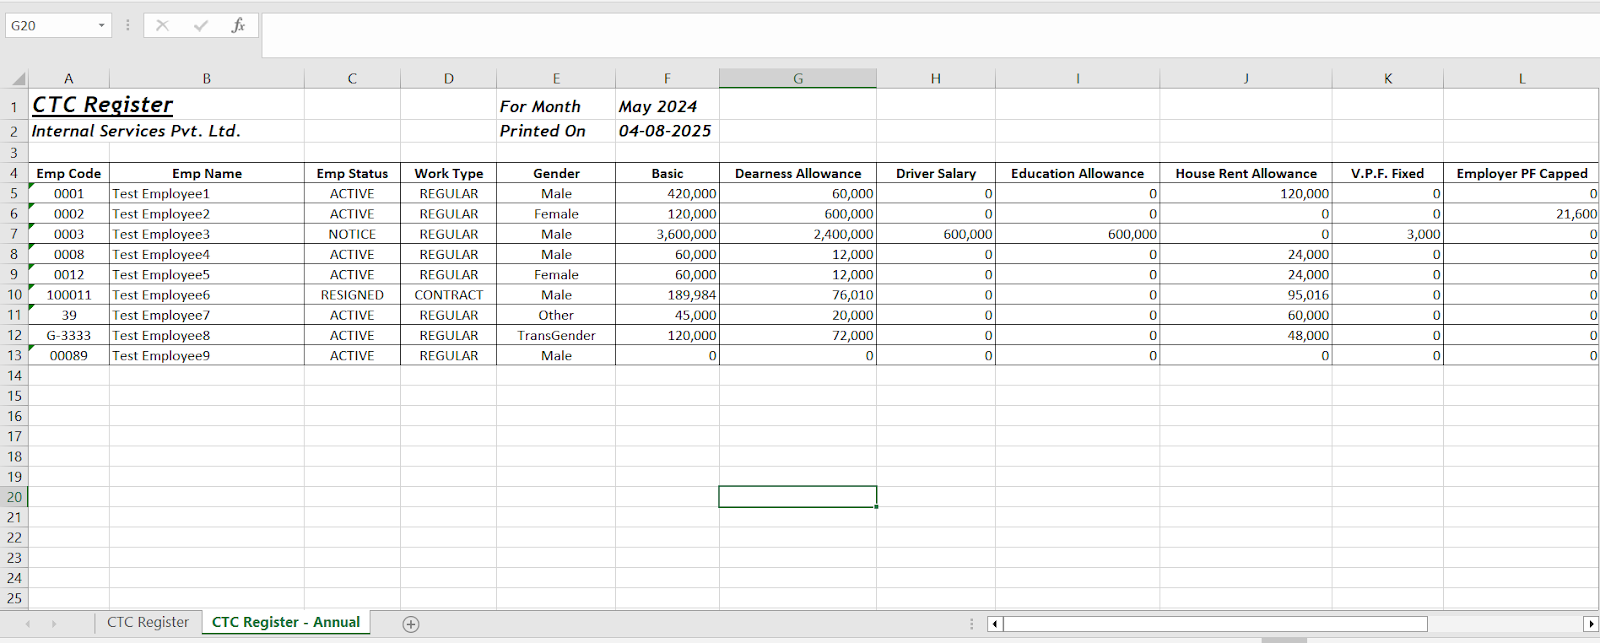Select the CTC Register - Annual tab

coord(285,622)
